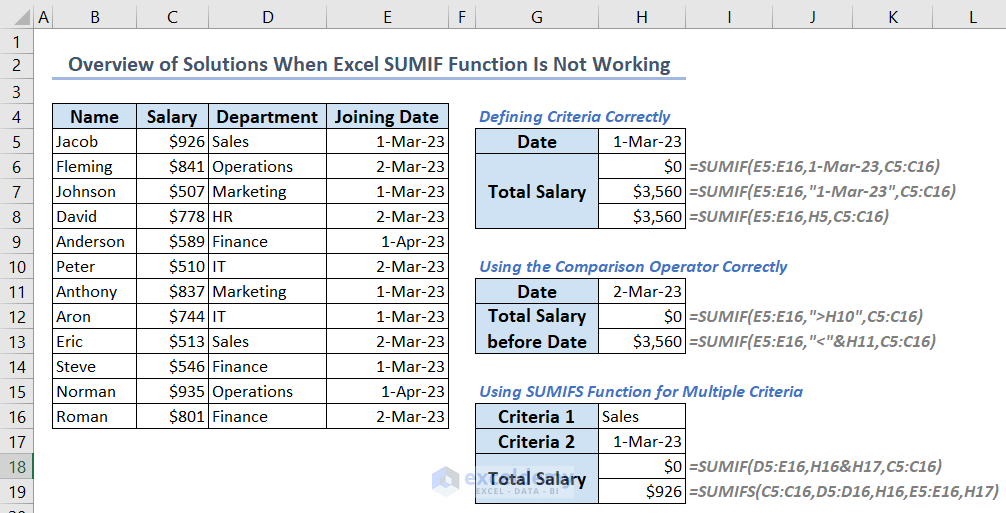Select the Total Salary before Date cell

click(537, 329)
